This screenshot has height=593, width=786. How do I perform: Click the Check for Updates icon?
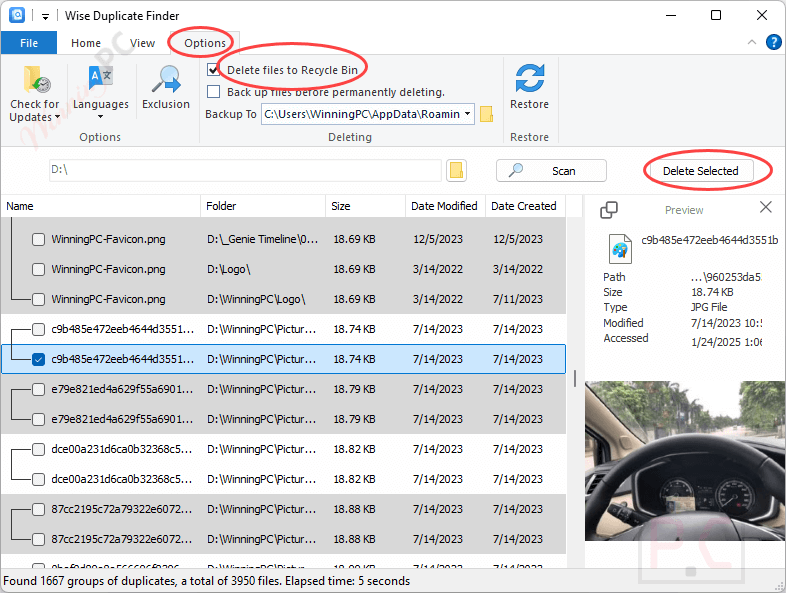click(x=36, y=79)
